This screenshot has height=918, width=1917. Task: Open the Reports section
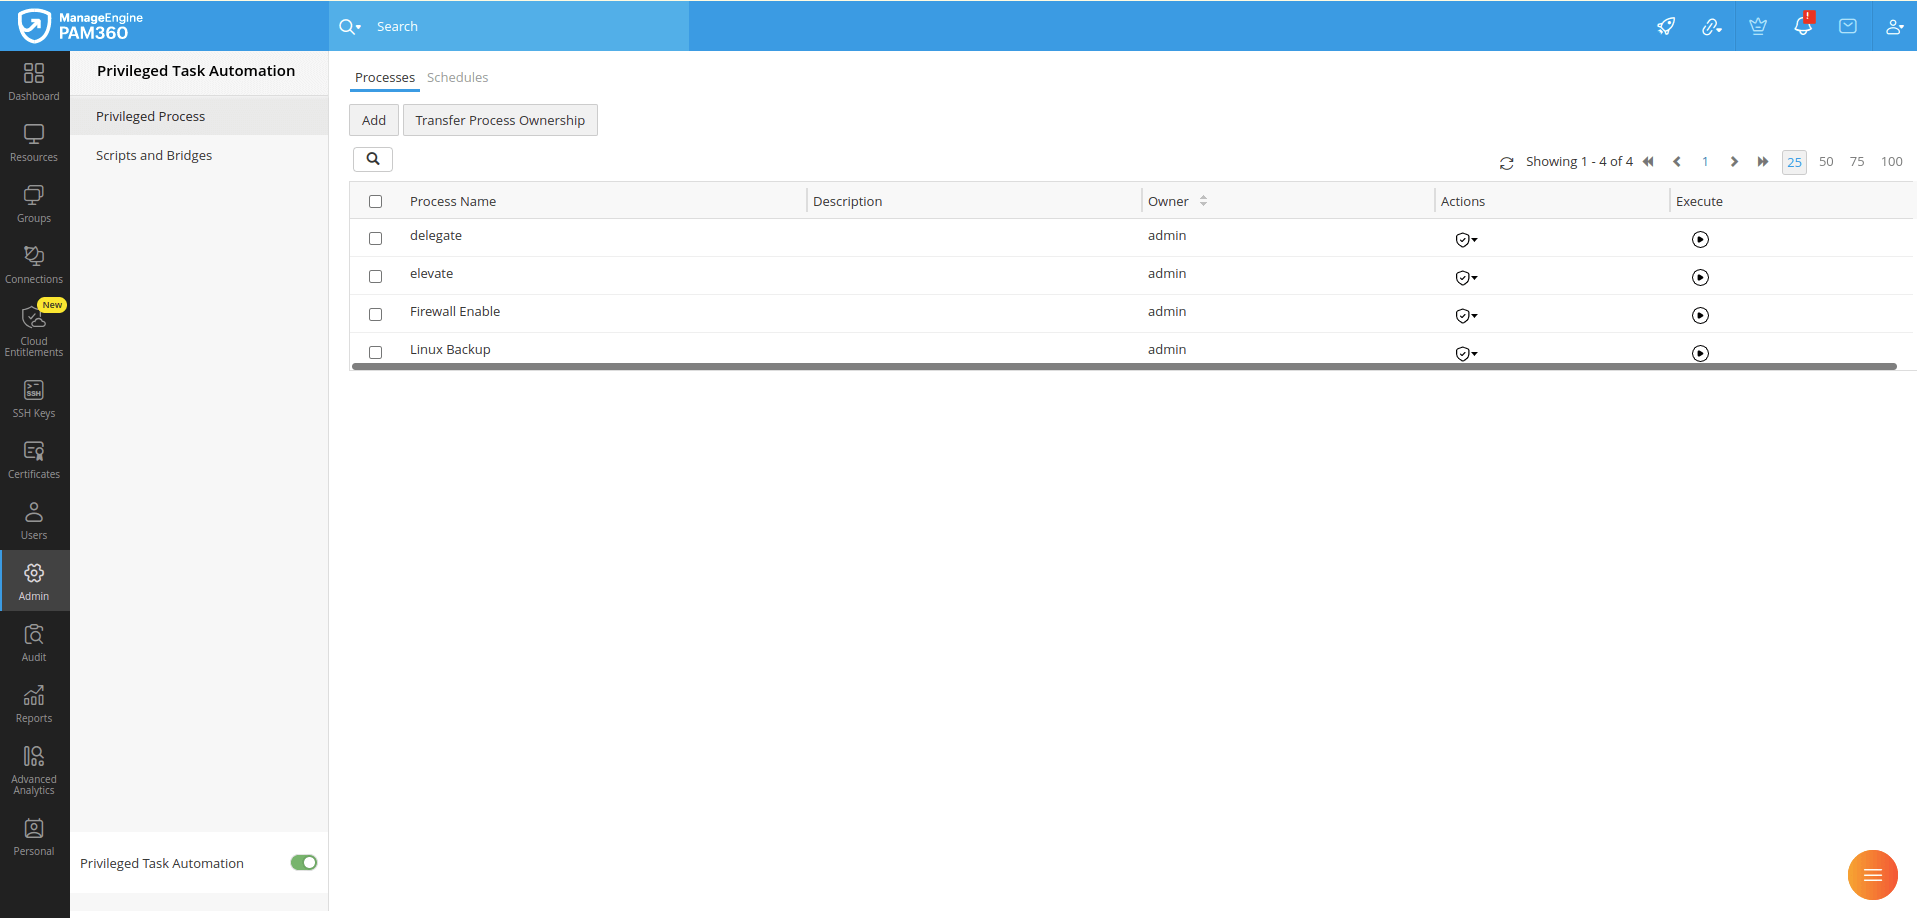pyautogui.click(x=34, y=701)
